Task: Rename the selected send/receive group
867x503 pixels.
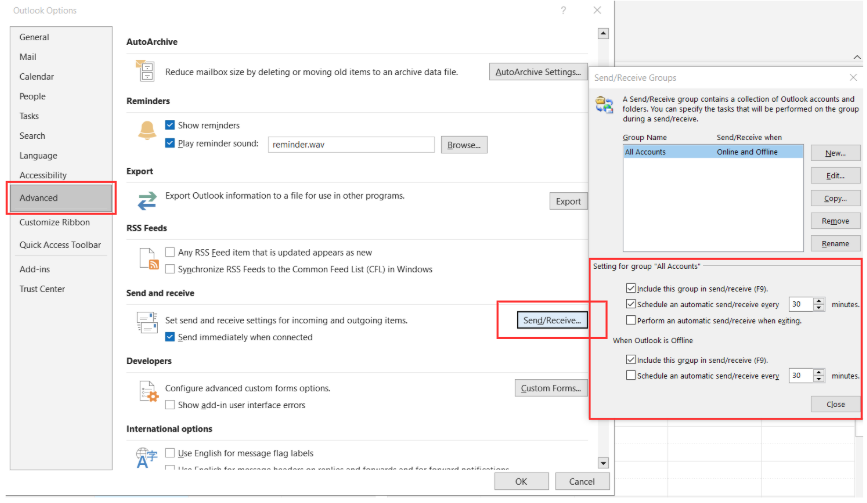Action: click(835, 243)
